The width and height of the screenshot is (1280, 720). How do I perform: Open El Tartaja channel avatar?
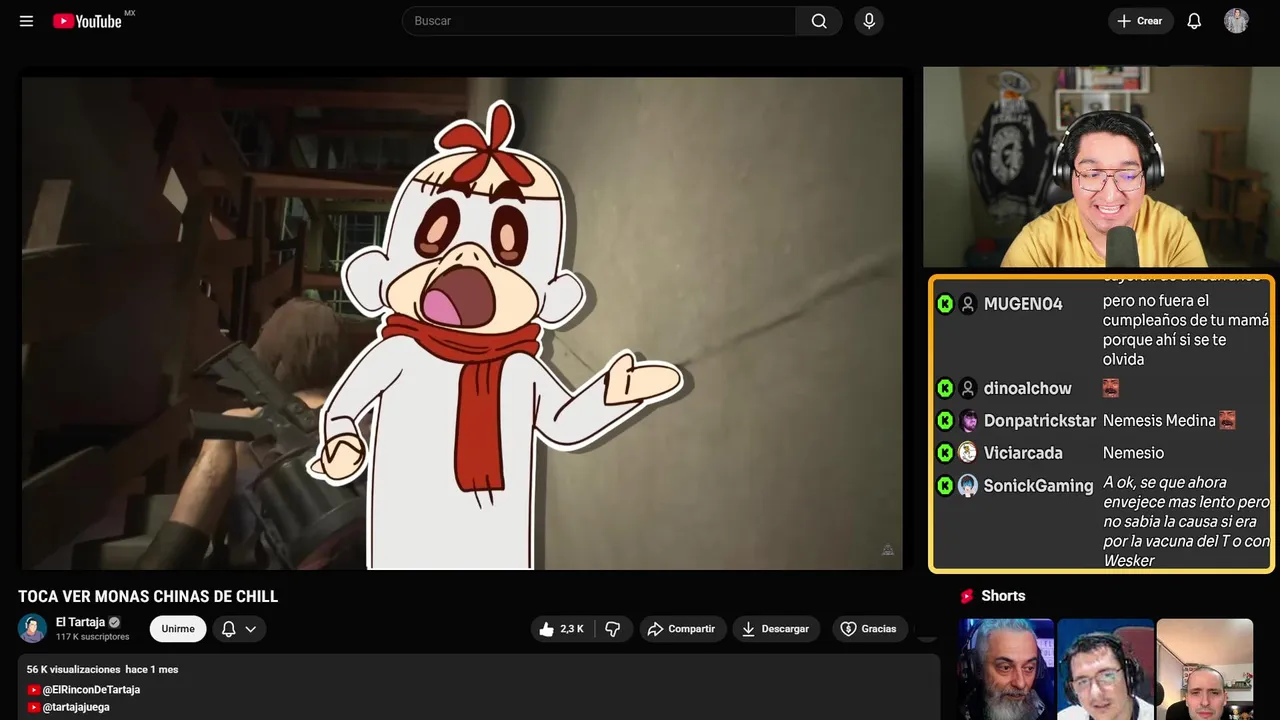click(33, 628)
